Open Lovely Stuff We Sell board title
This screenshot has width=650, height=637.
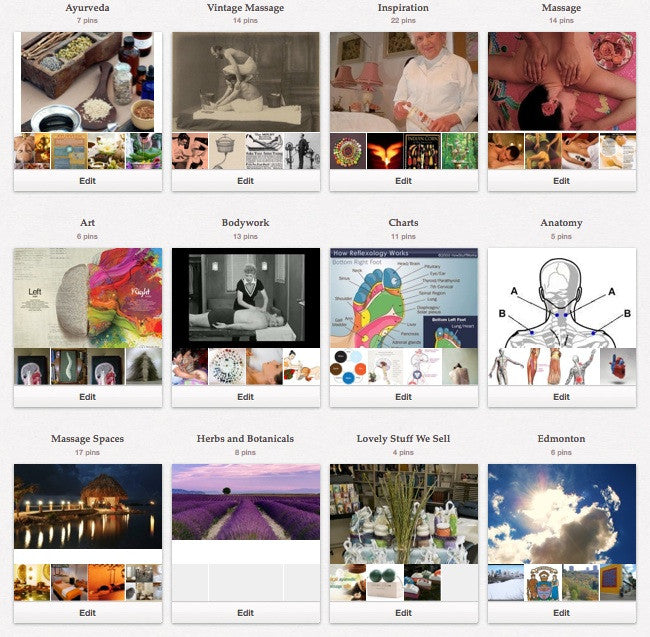[403, 438]
